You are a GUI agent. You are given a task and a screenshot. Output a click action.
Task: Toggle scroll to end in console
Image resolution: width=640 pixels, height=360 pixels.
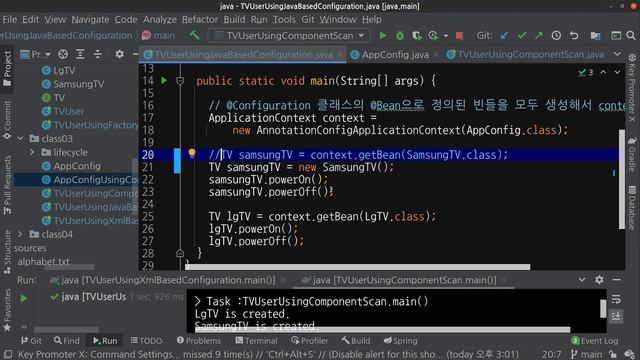616,316
